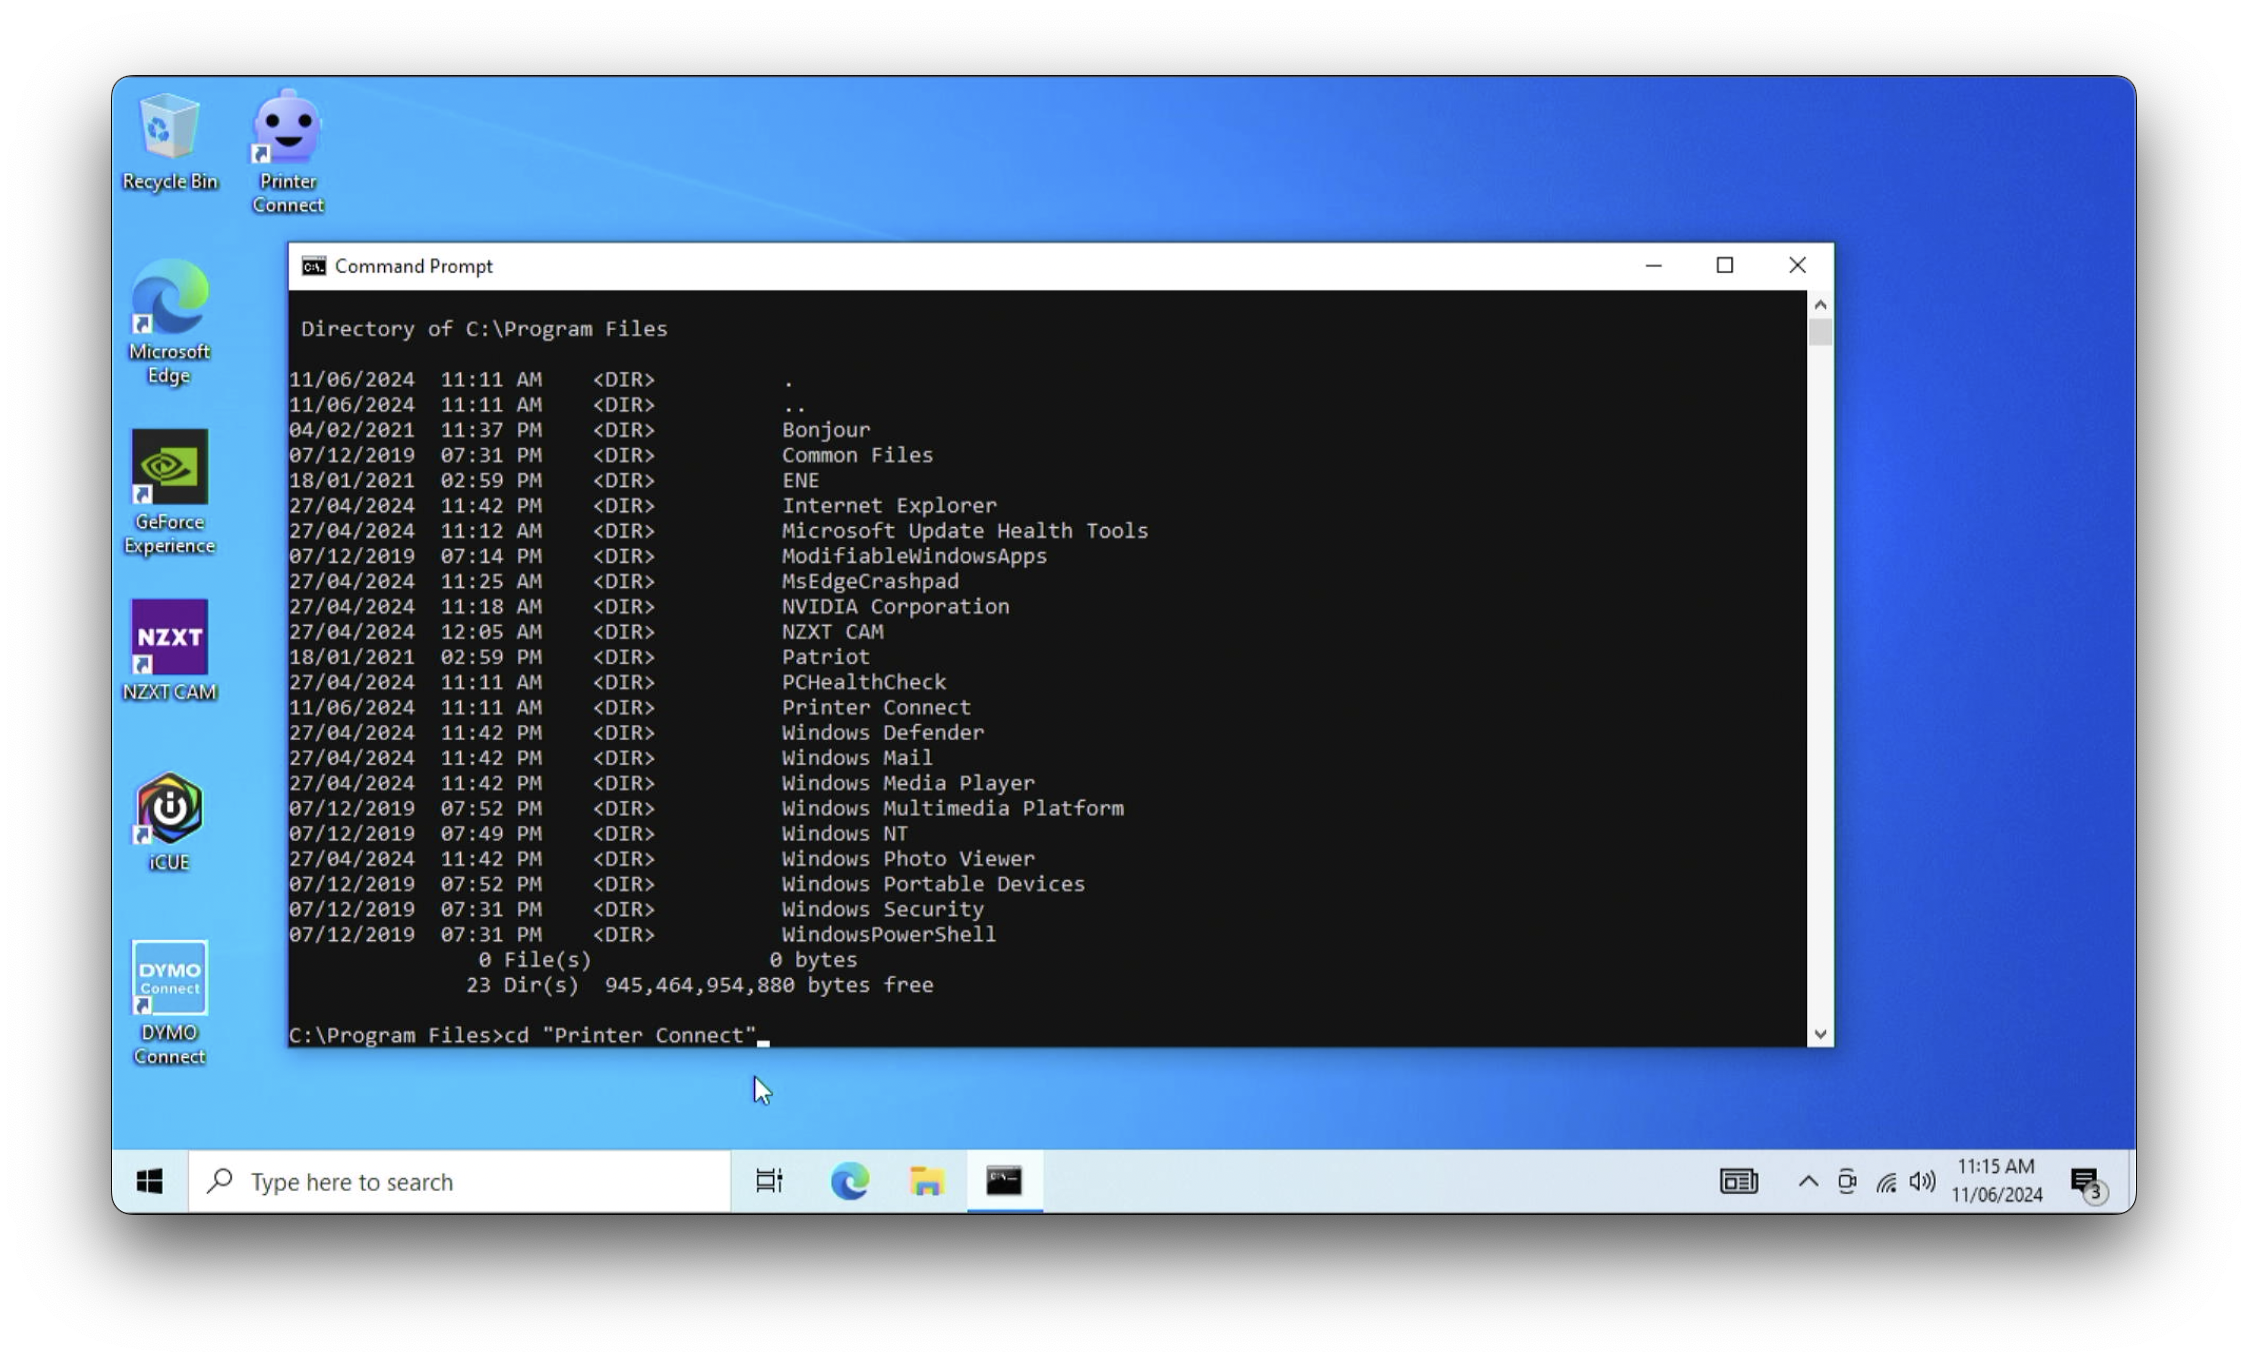Open the Printer Connect desktop shortcut

pos(287,132)
